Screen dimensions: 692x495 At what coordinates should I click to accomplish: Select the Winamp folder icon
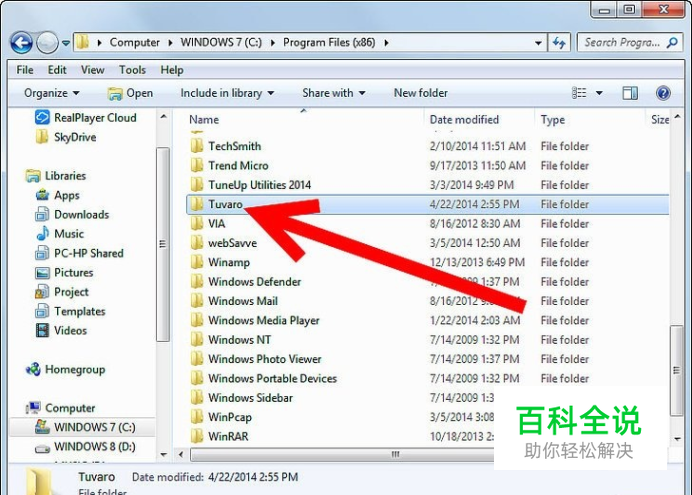197,262
